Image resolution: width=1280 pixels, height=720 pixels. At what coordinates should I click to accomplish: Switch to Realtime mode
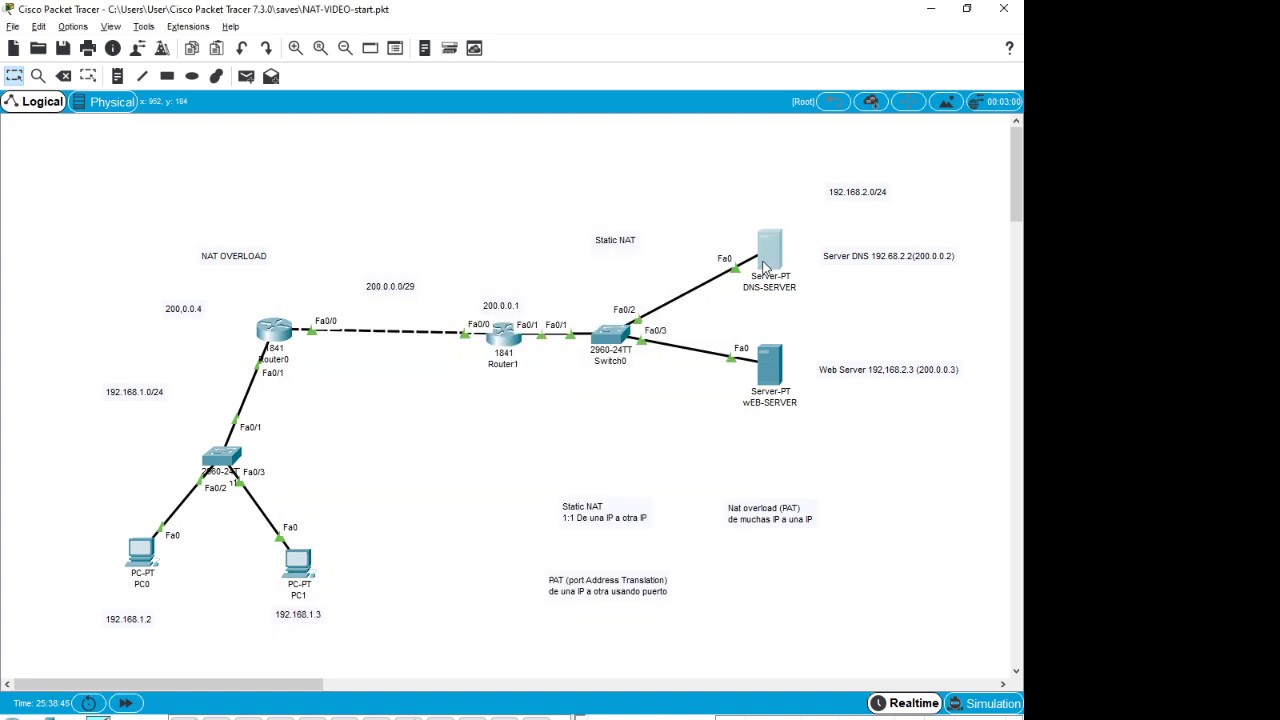pyautogui.click(x=904, y=703)
